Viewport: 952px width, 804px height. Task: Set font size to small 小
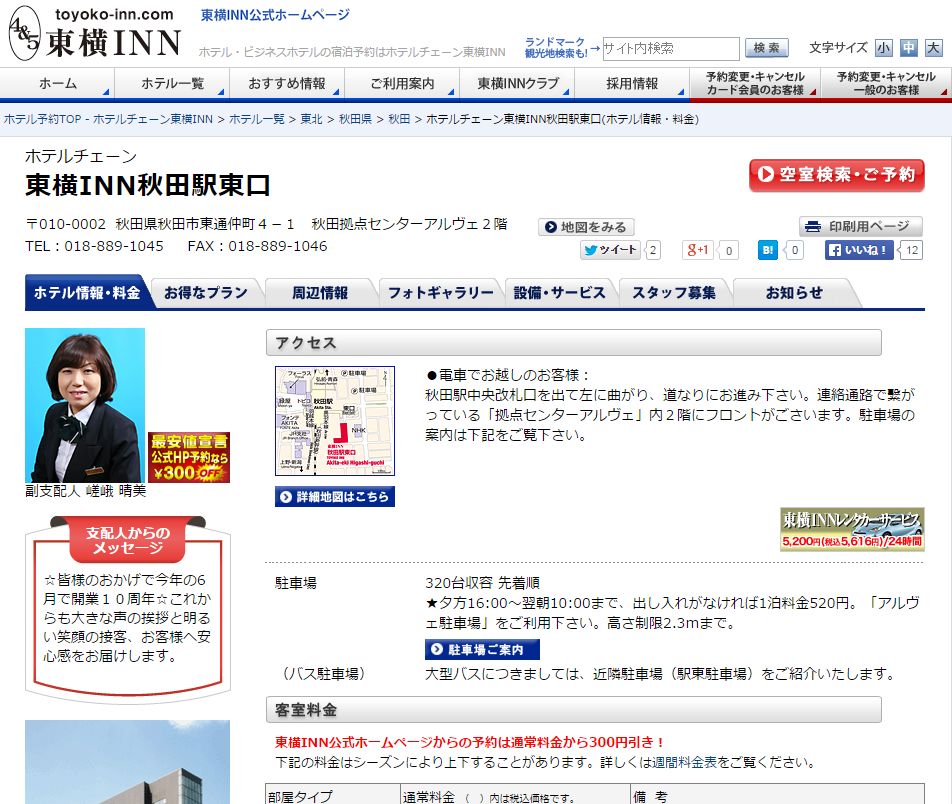883,48
